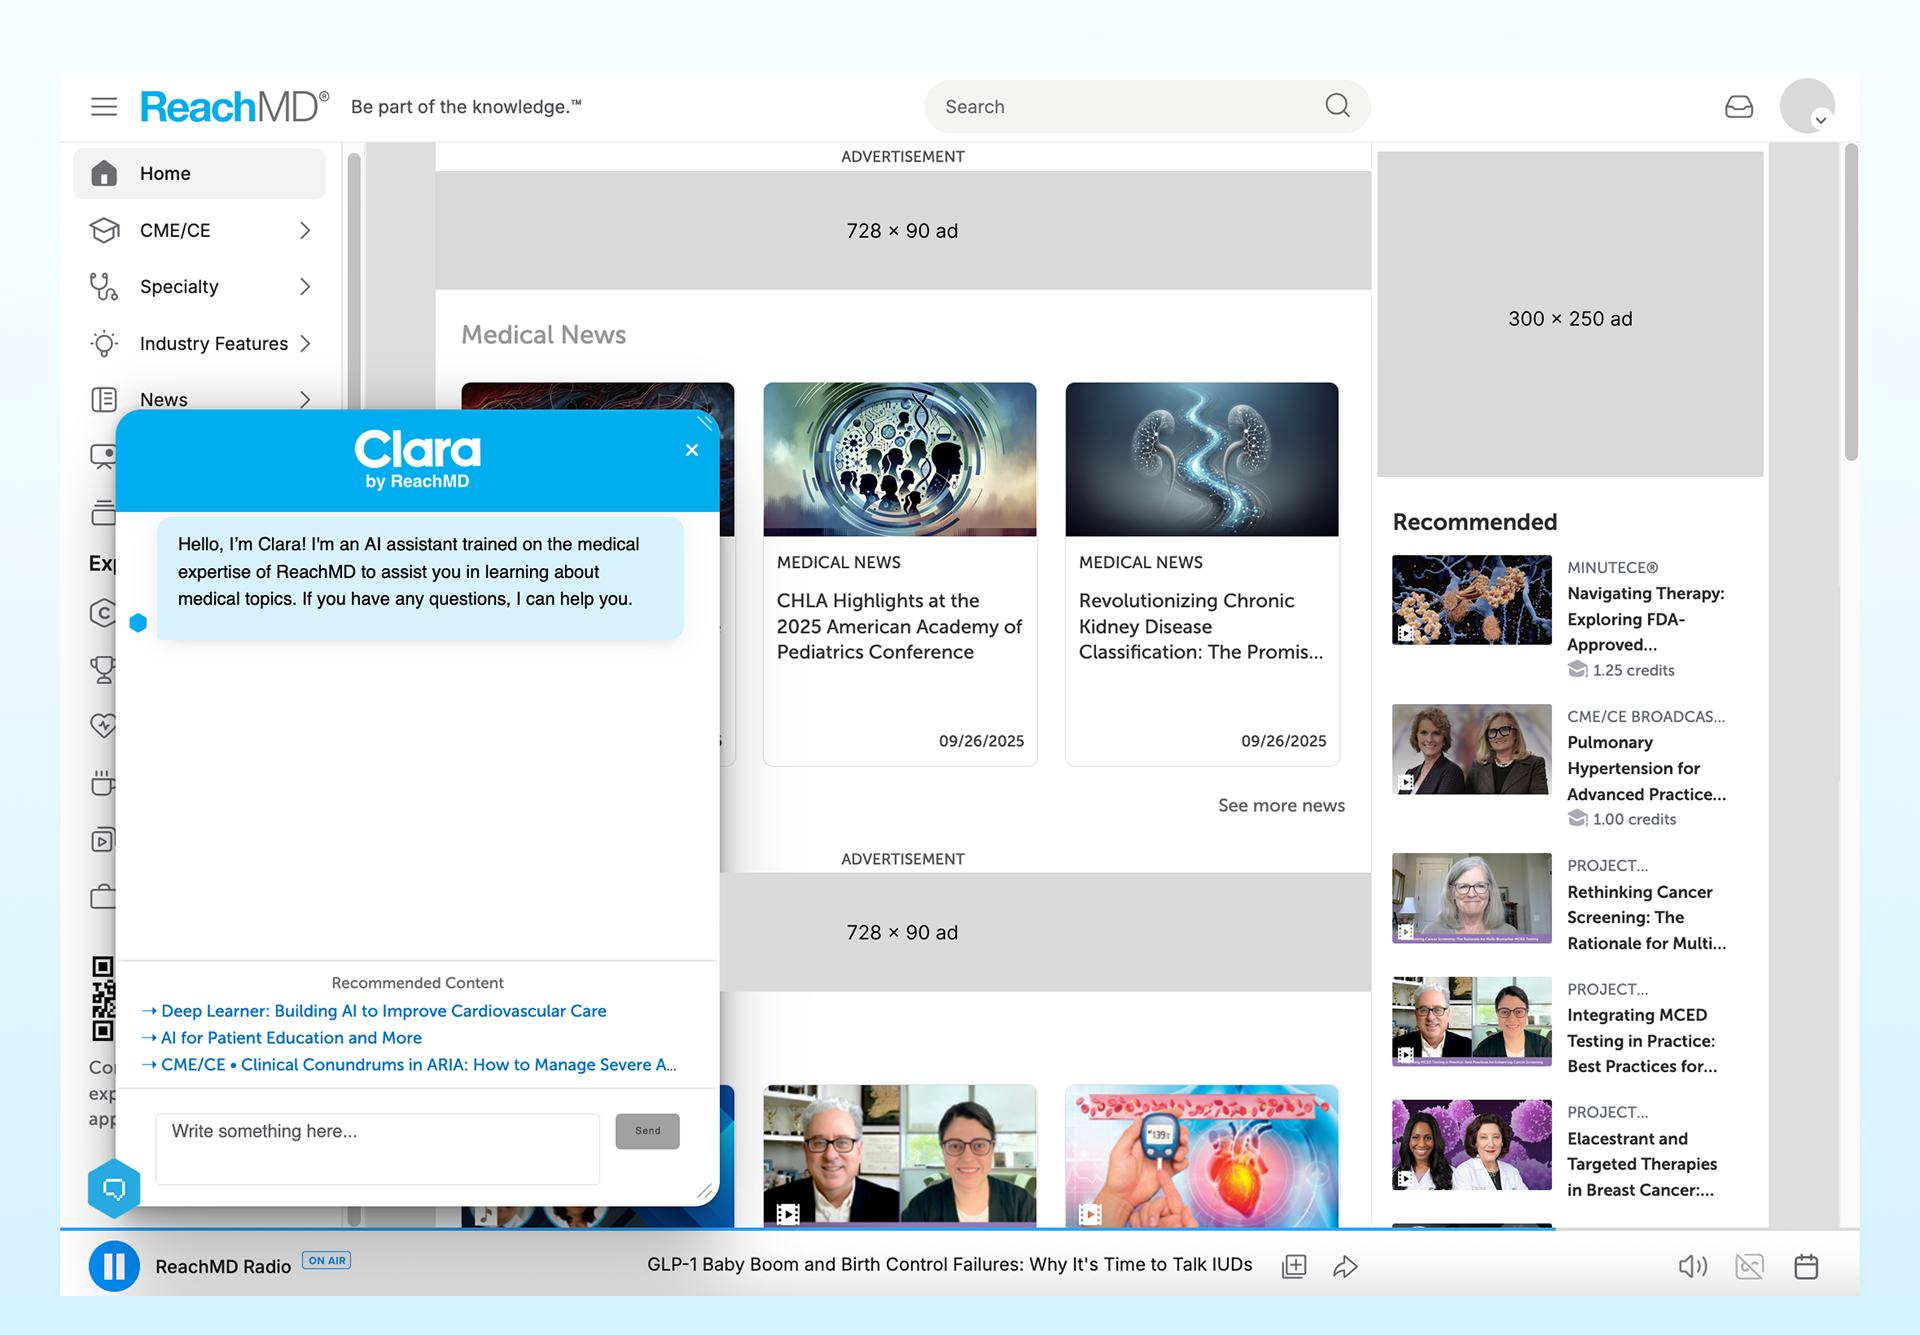Open the hamburger menu
The width and height of the screenshot is (1920, 1335).
point(104,106)
